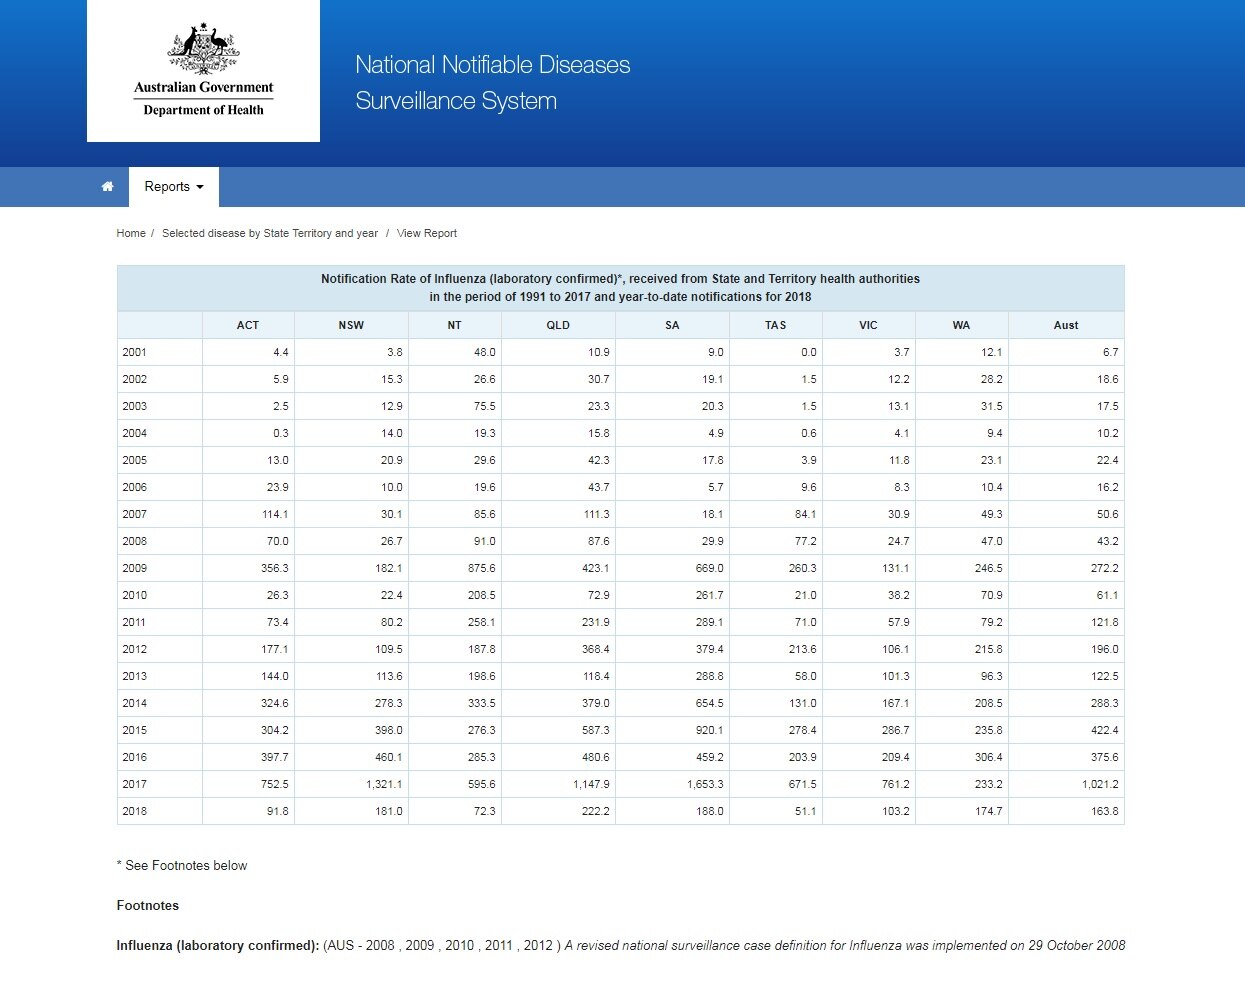Click the Australian Government Department of Health logo
The width and height of the screenshot is (1245, 986).
tap(203, 71)
